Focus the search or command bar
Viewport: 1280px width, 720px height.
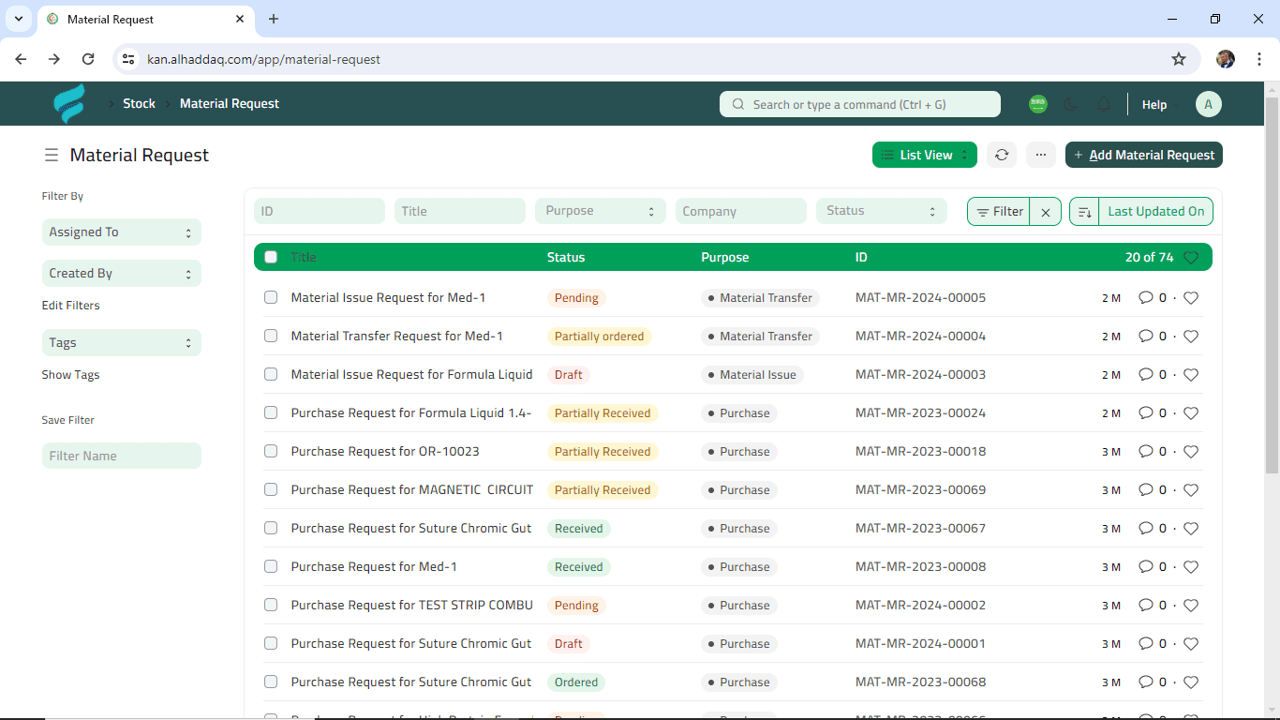click(860, 104)
